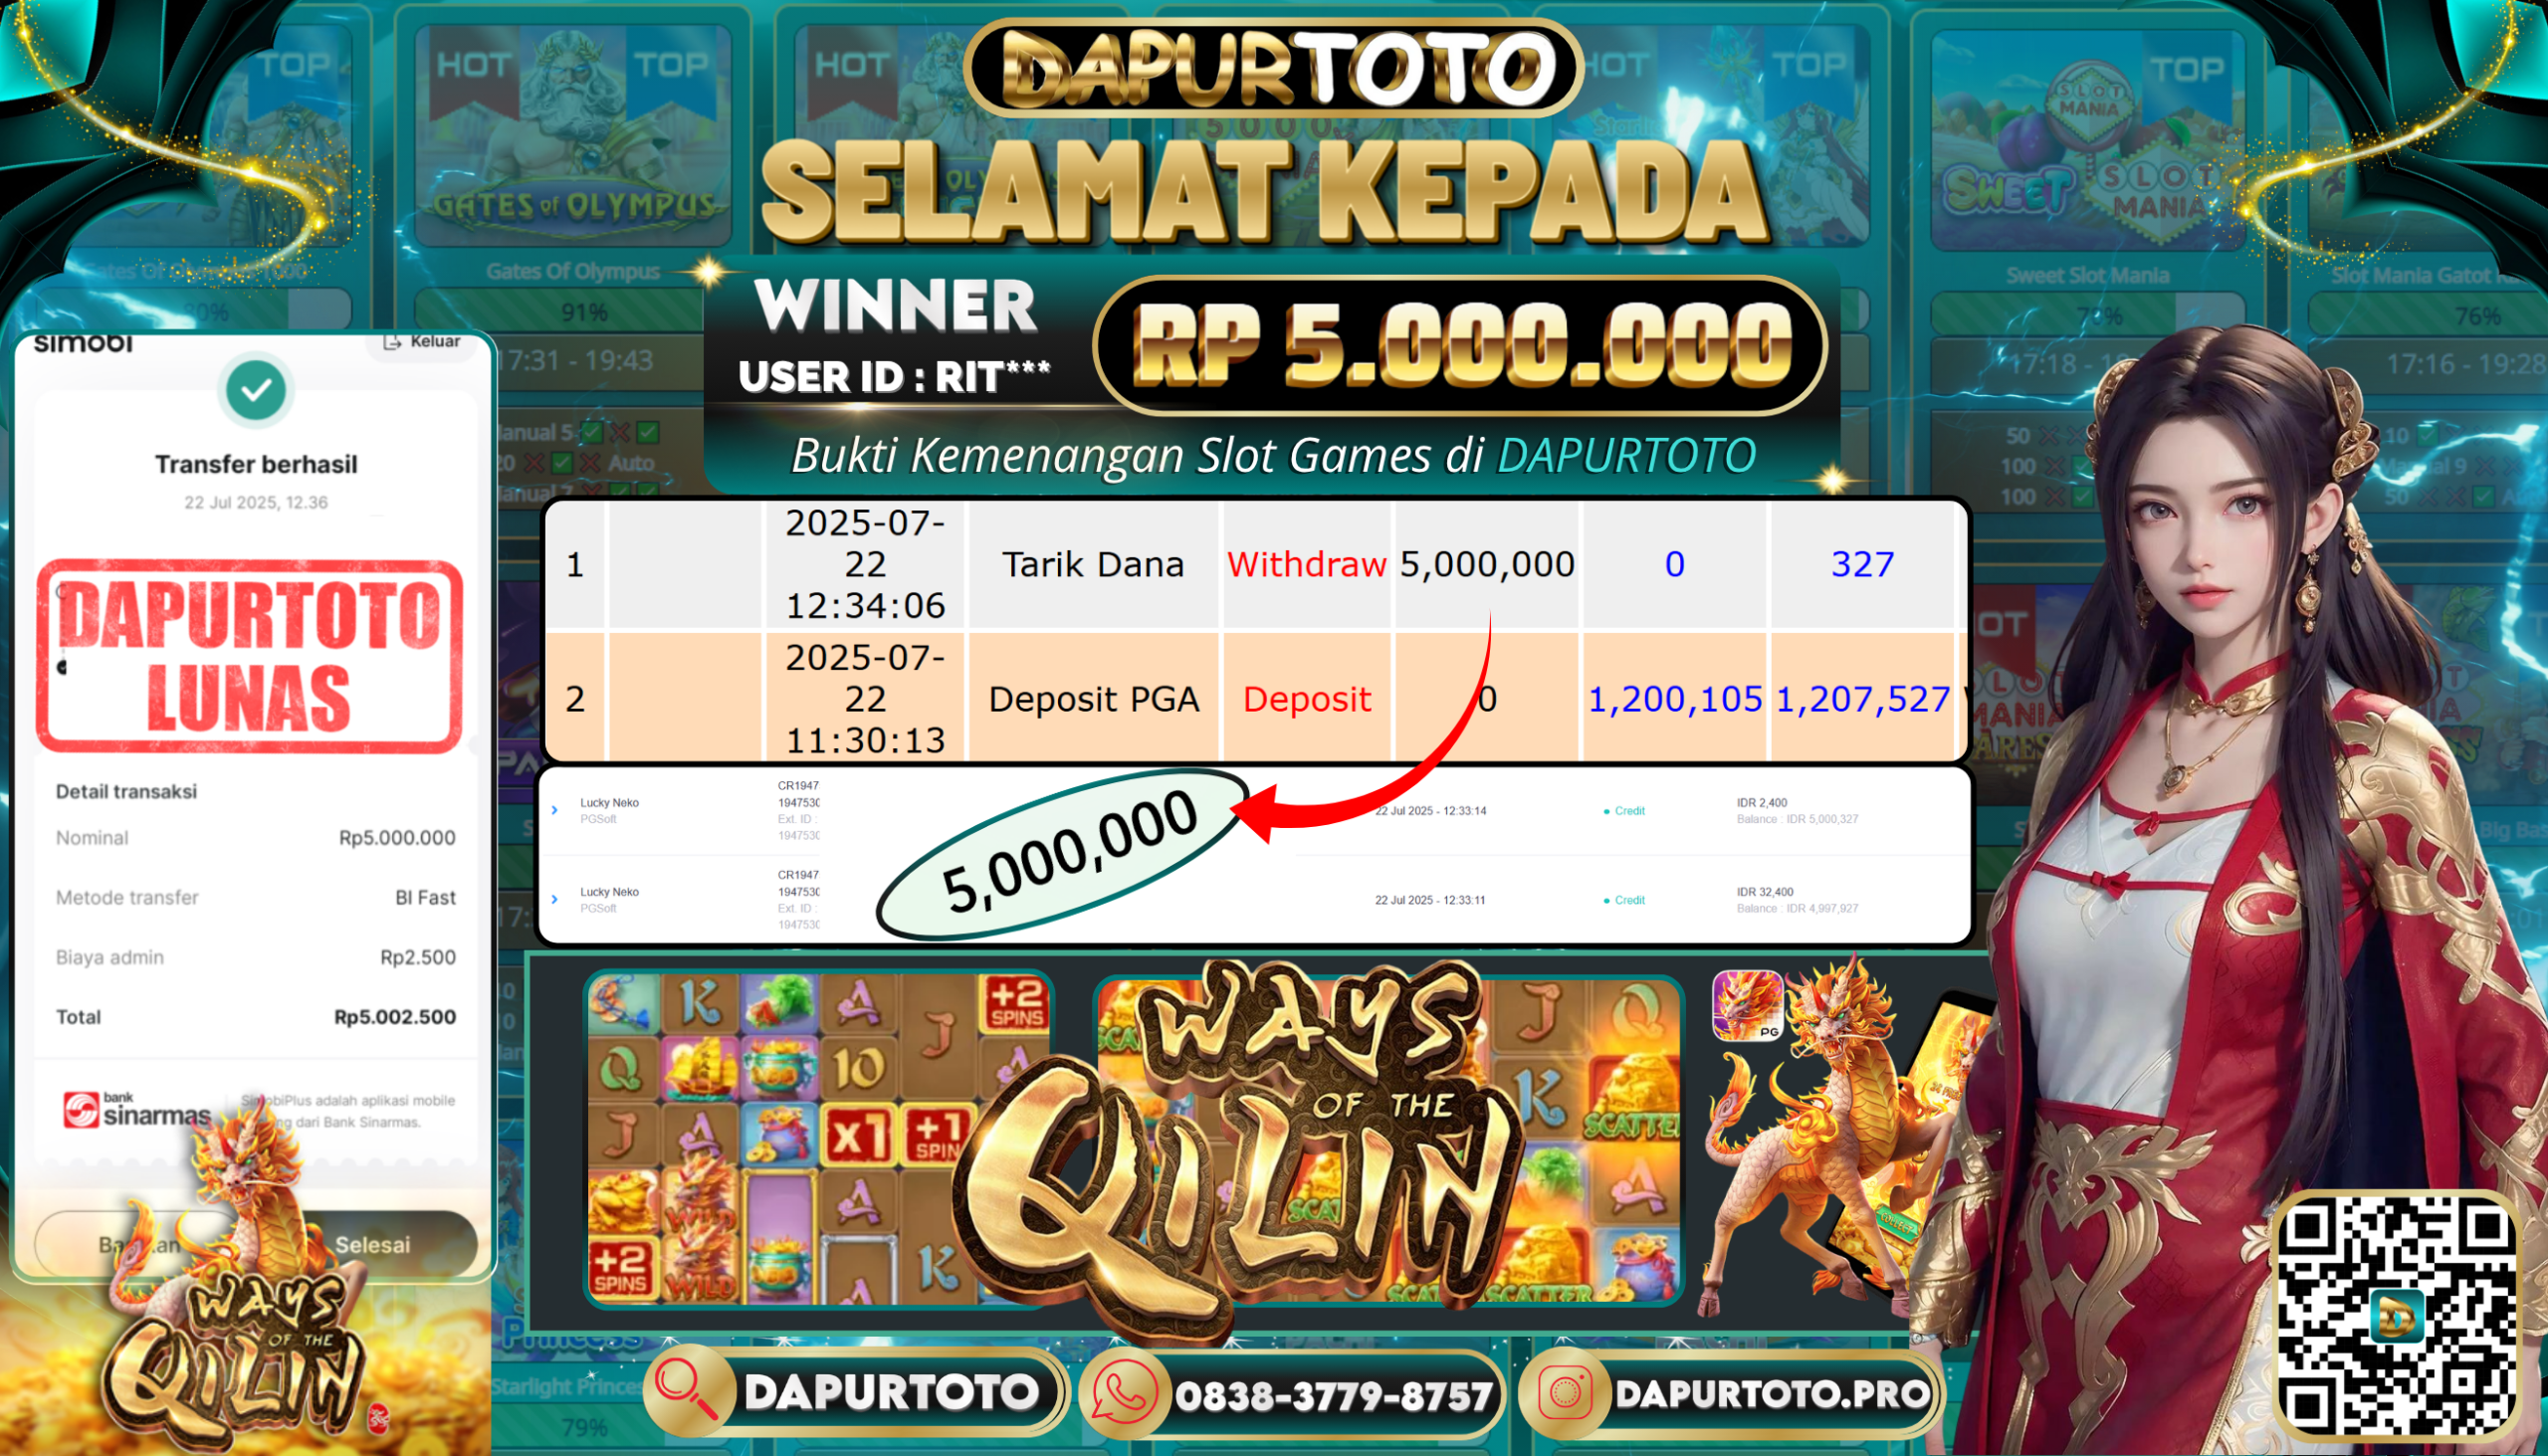Click the Sweet Slot Mania game thumbnail
Screen dimensions: 2548x1456
point(2087,140)
